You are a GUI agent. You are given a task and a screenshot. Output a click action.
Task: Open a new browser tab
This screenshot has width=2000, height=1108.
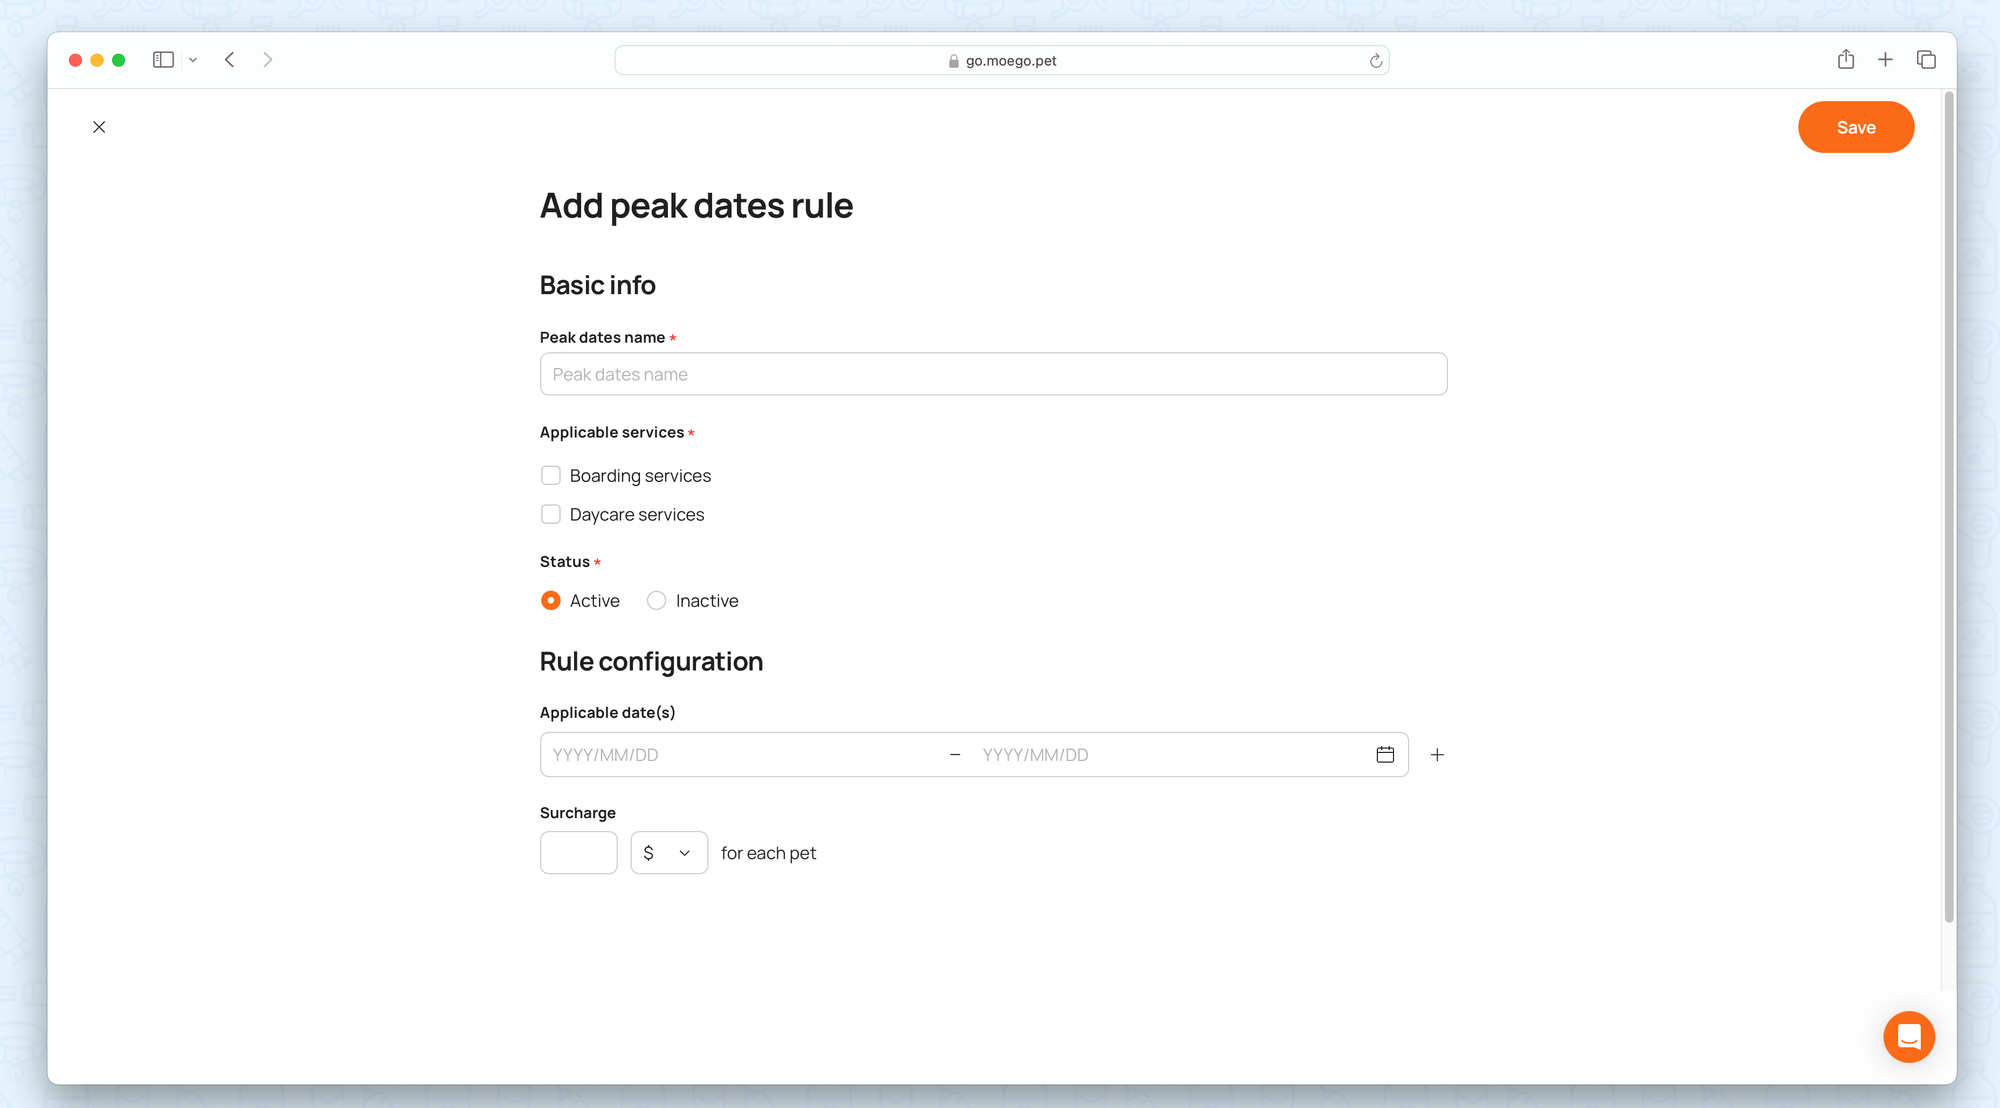point(1885,60)
